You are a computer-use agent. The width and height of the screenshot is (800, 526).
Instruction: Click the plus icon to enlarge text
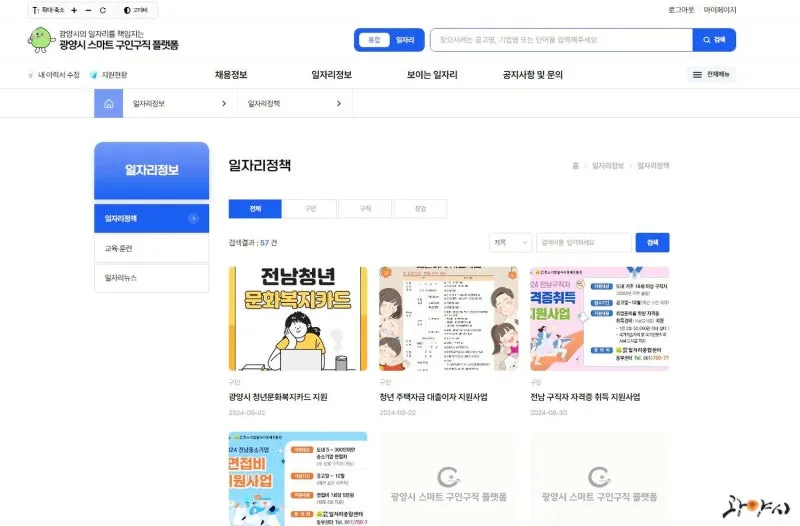[x=74, y=10]
